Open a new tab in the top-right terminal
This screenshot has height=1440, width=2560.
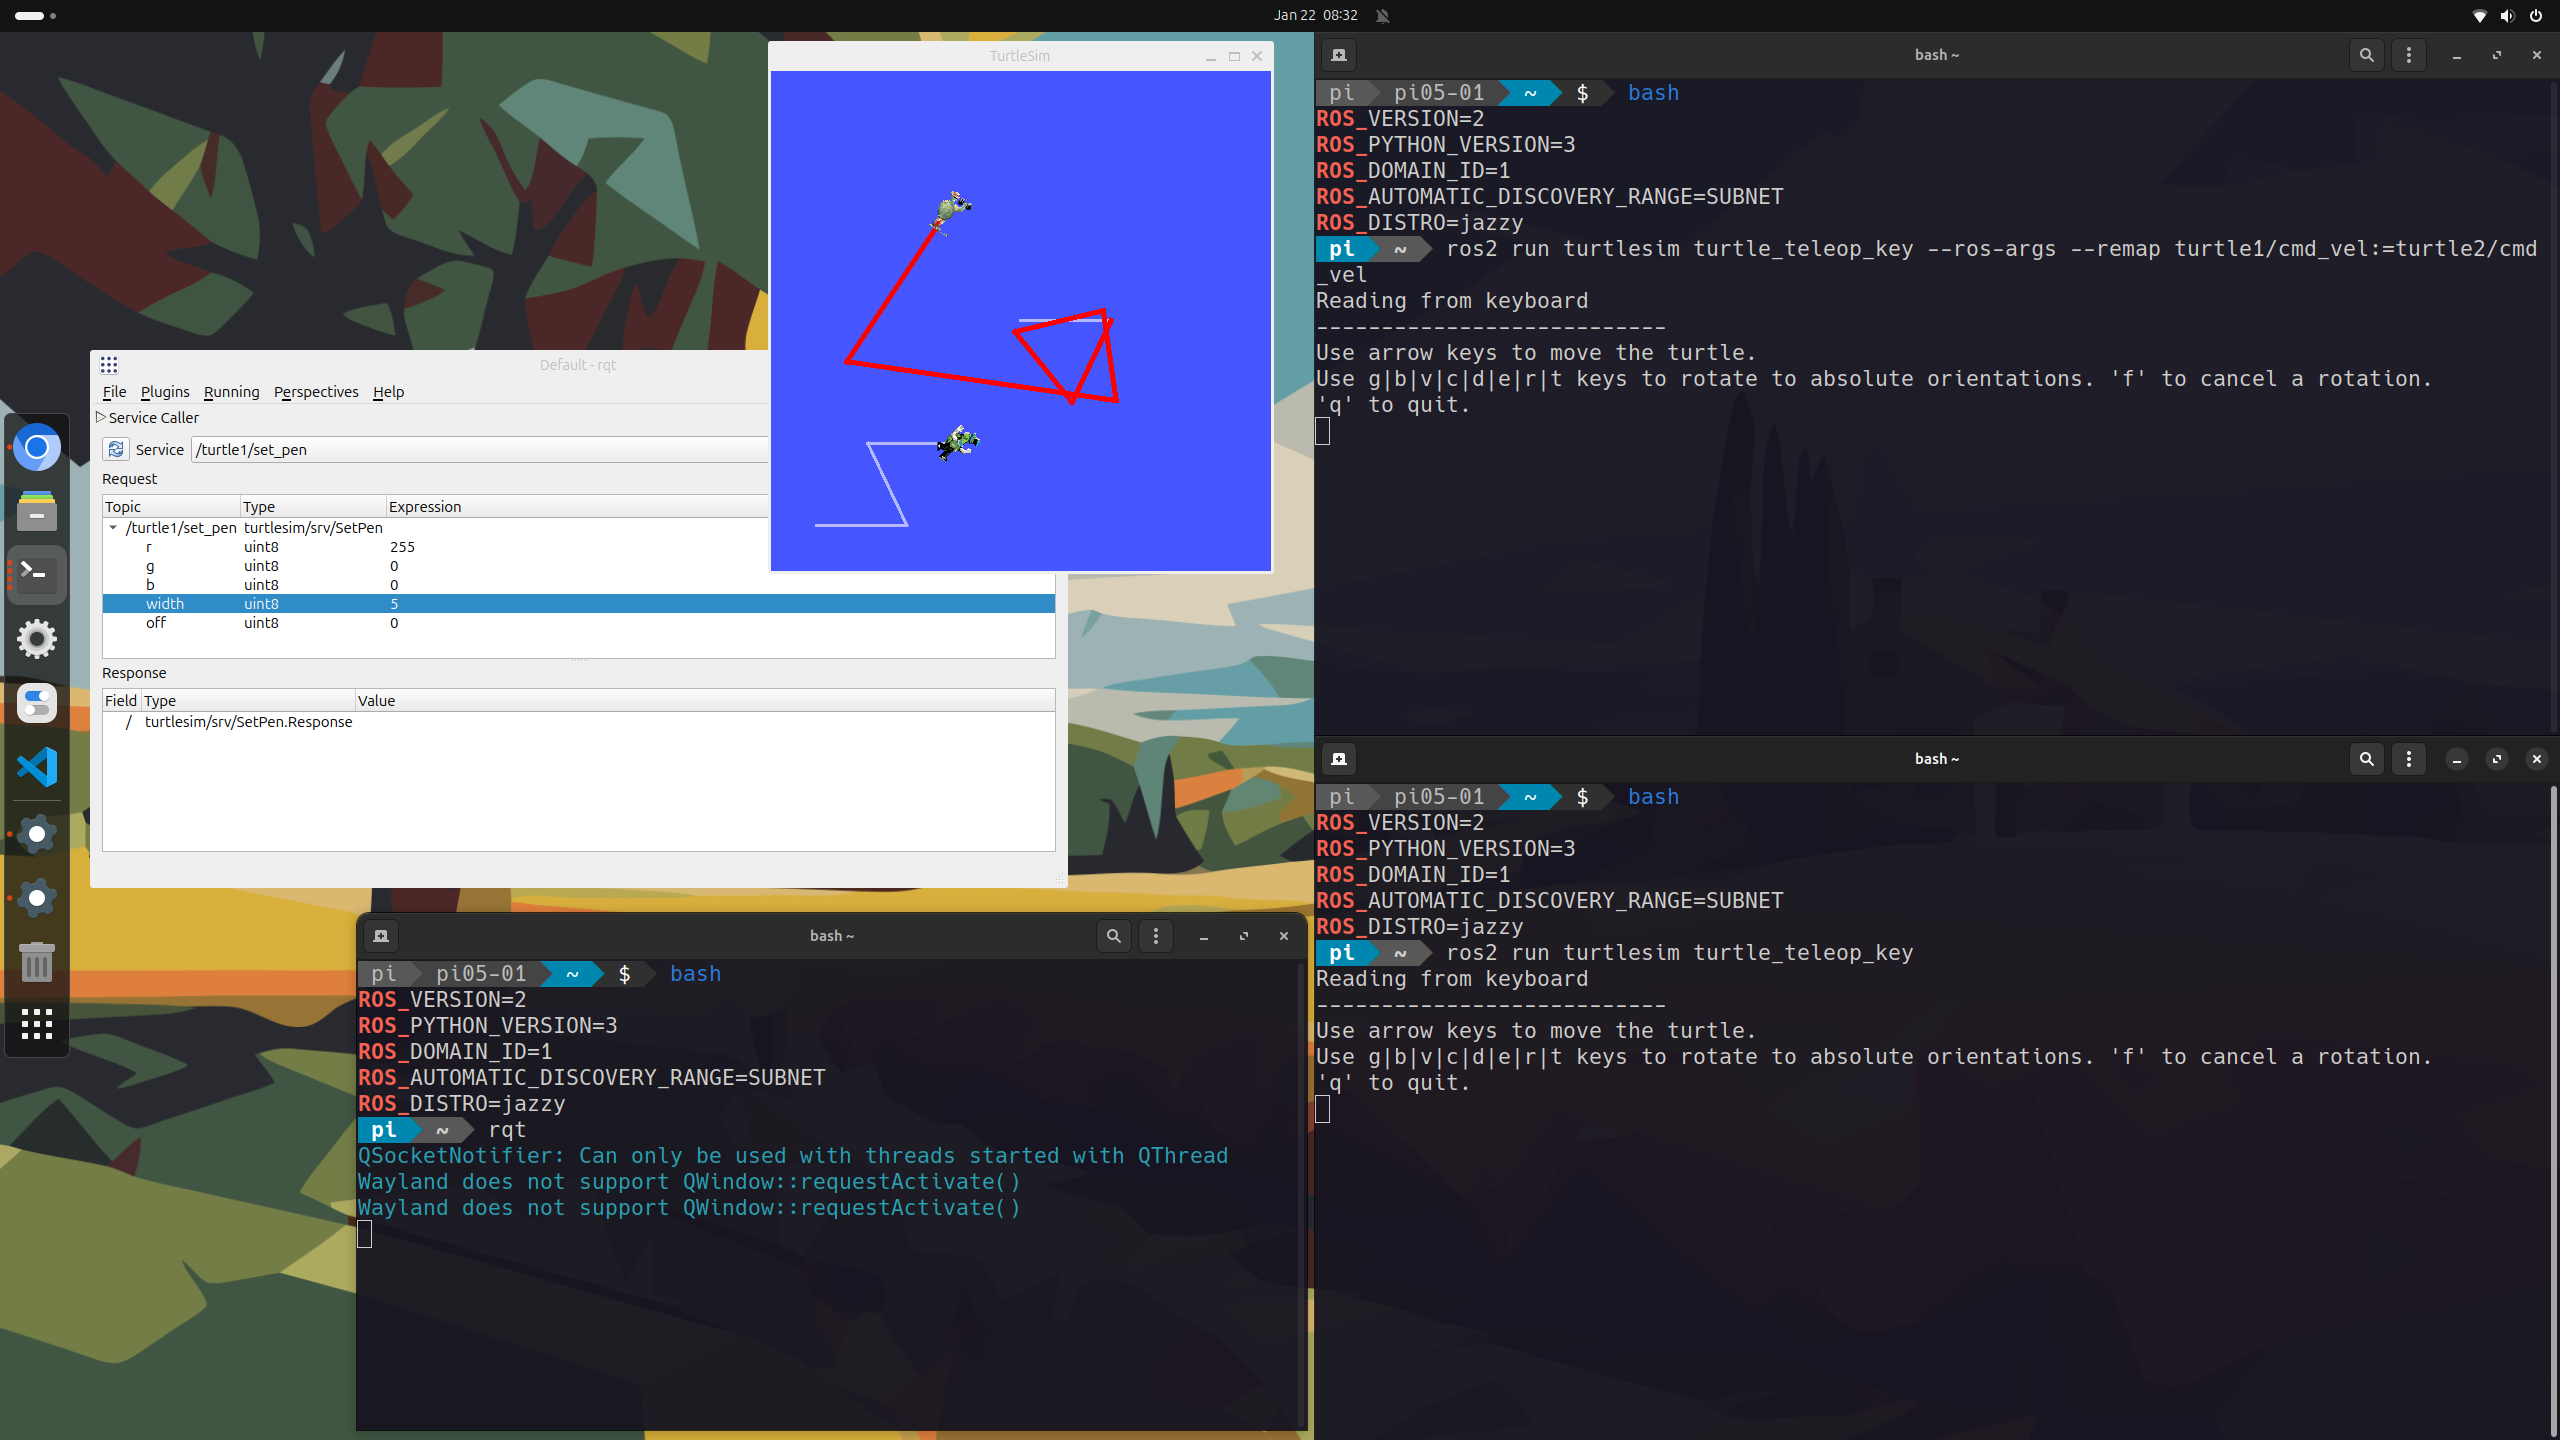(1339, 55)
